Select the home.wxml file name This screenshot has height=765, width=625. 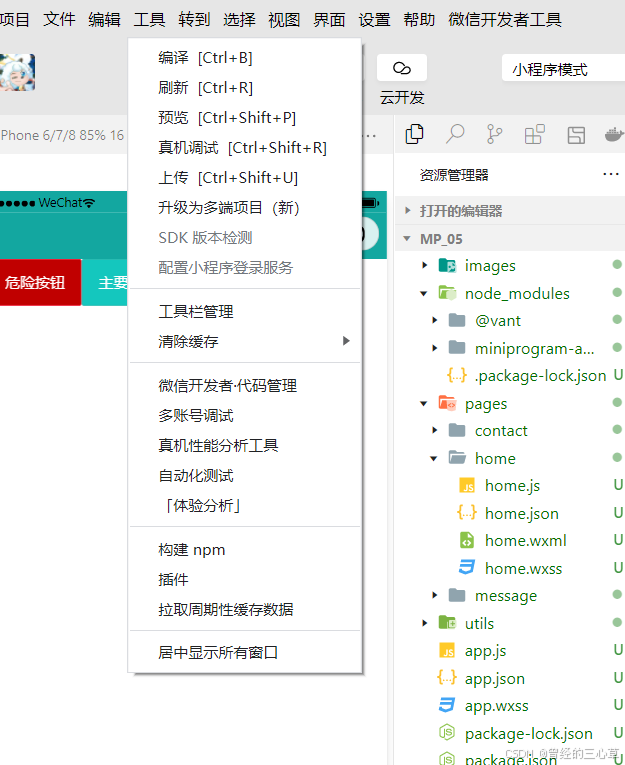click(x=525, y=541)
